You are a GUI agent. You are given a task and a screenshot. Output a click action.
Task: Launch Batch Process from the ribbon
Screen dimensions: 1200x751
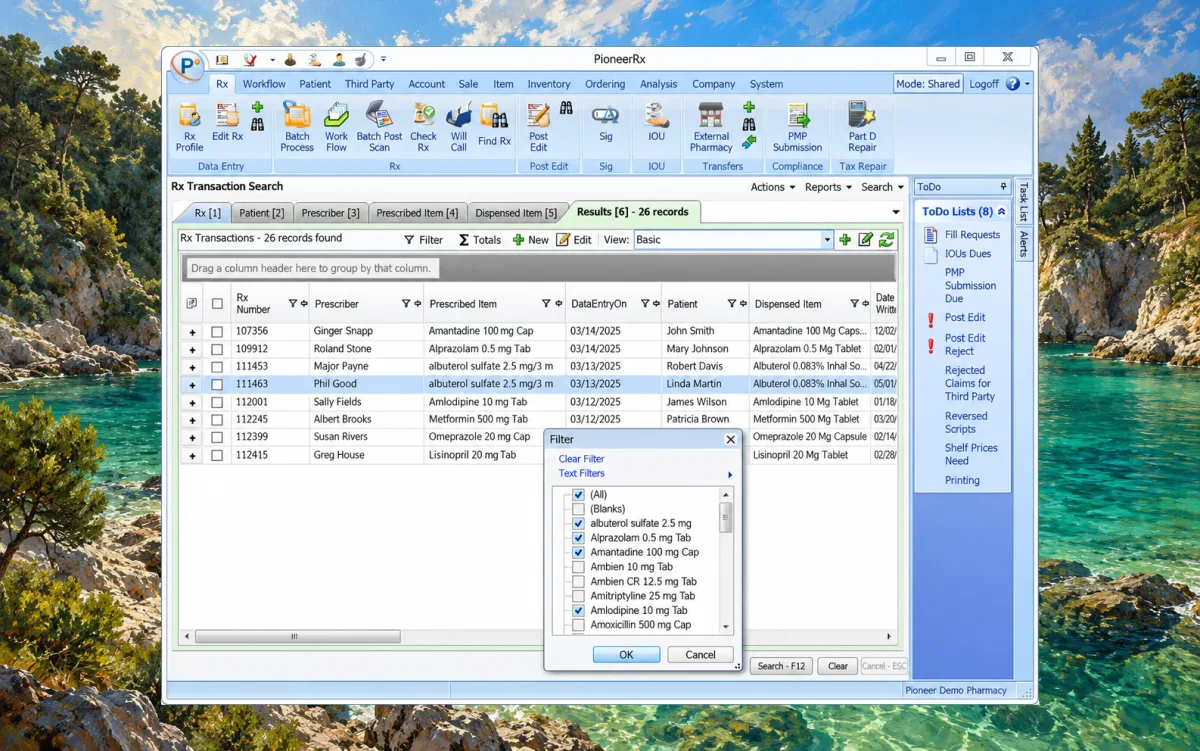pos(297,126)
